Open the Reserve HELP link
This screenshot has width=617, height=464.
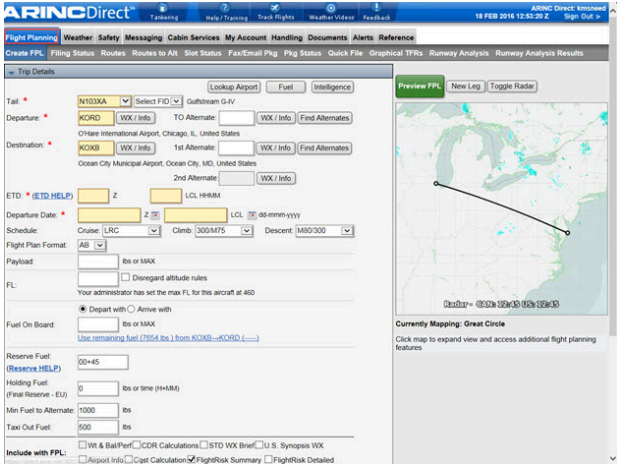click(x=34, y=368)
